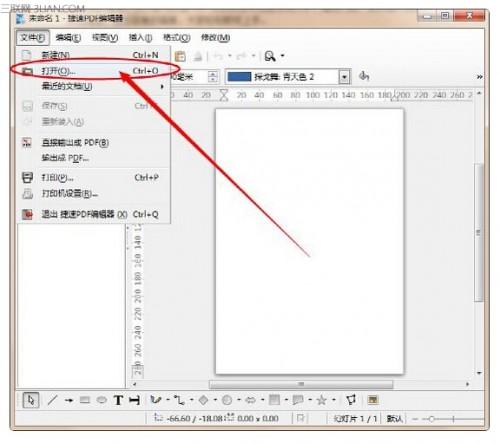Open the basic shapes dropdown arrow

coord(215,400)
